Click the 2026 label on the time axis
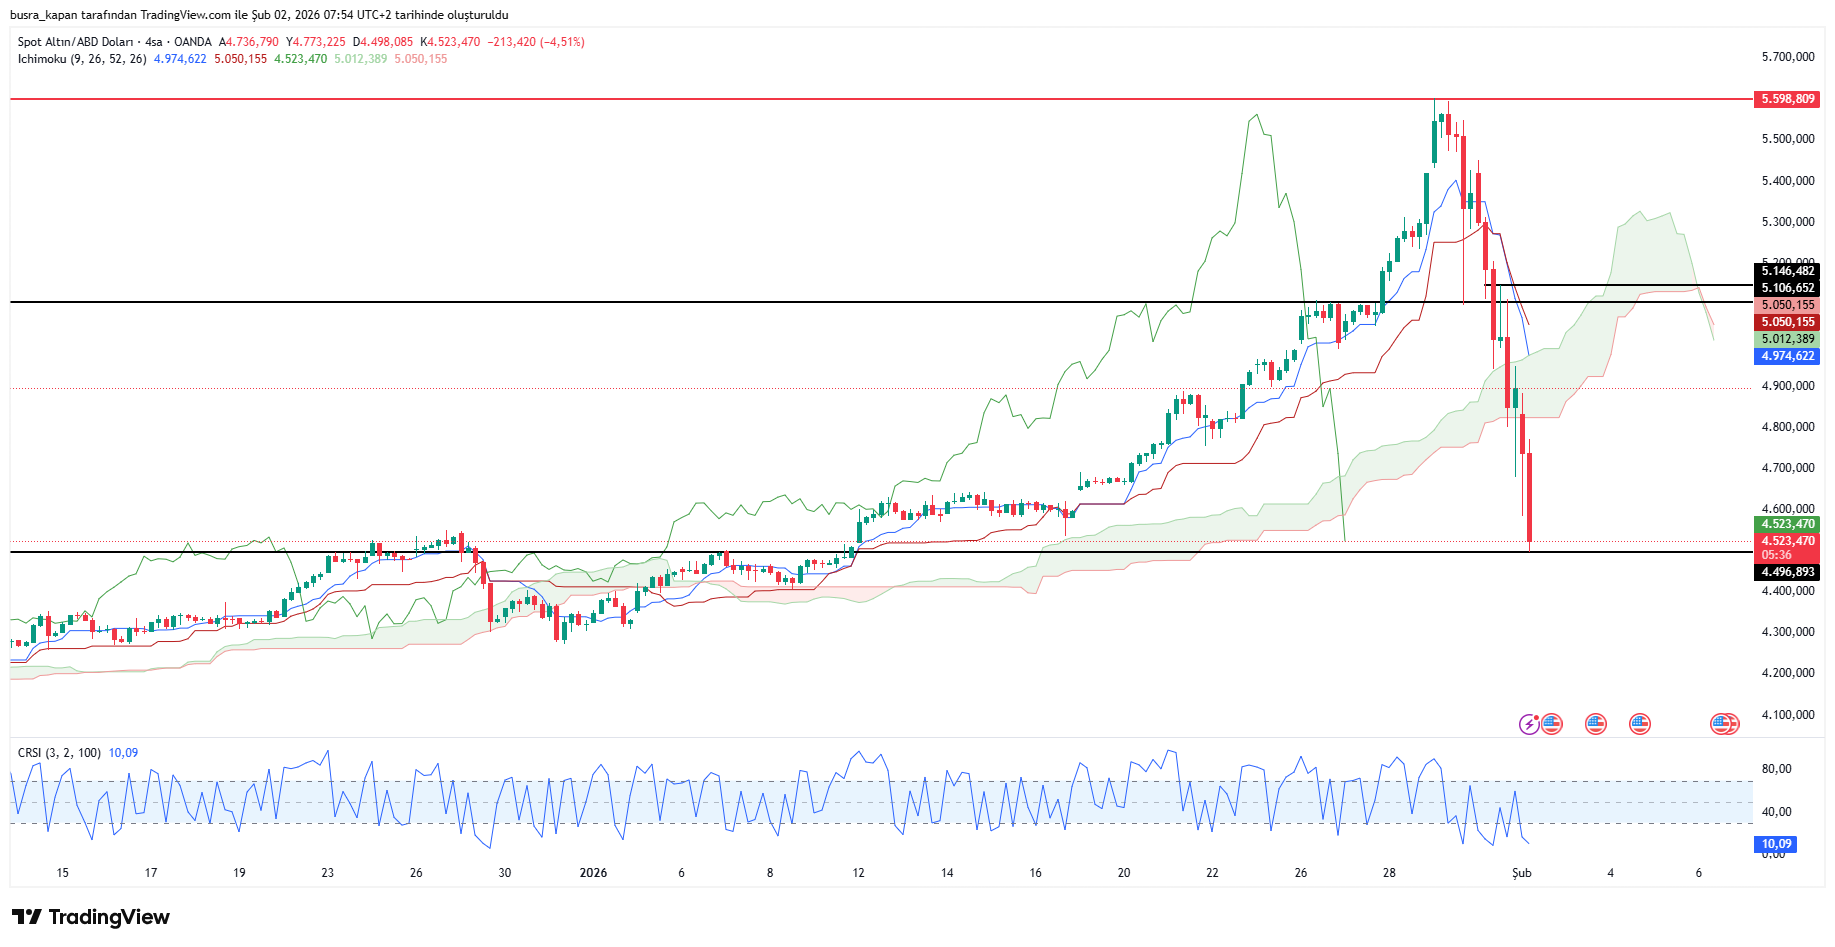 pos(593,873)
